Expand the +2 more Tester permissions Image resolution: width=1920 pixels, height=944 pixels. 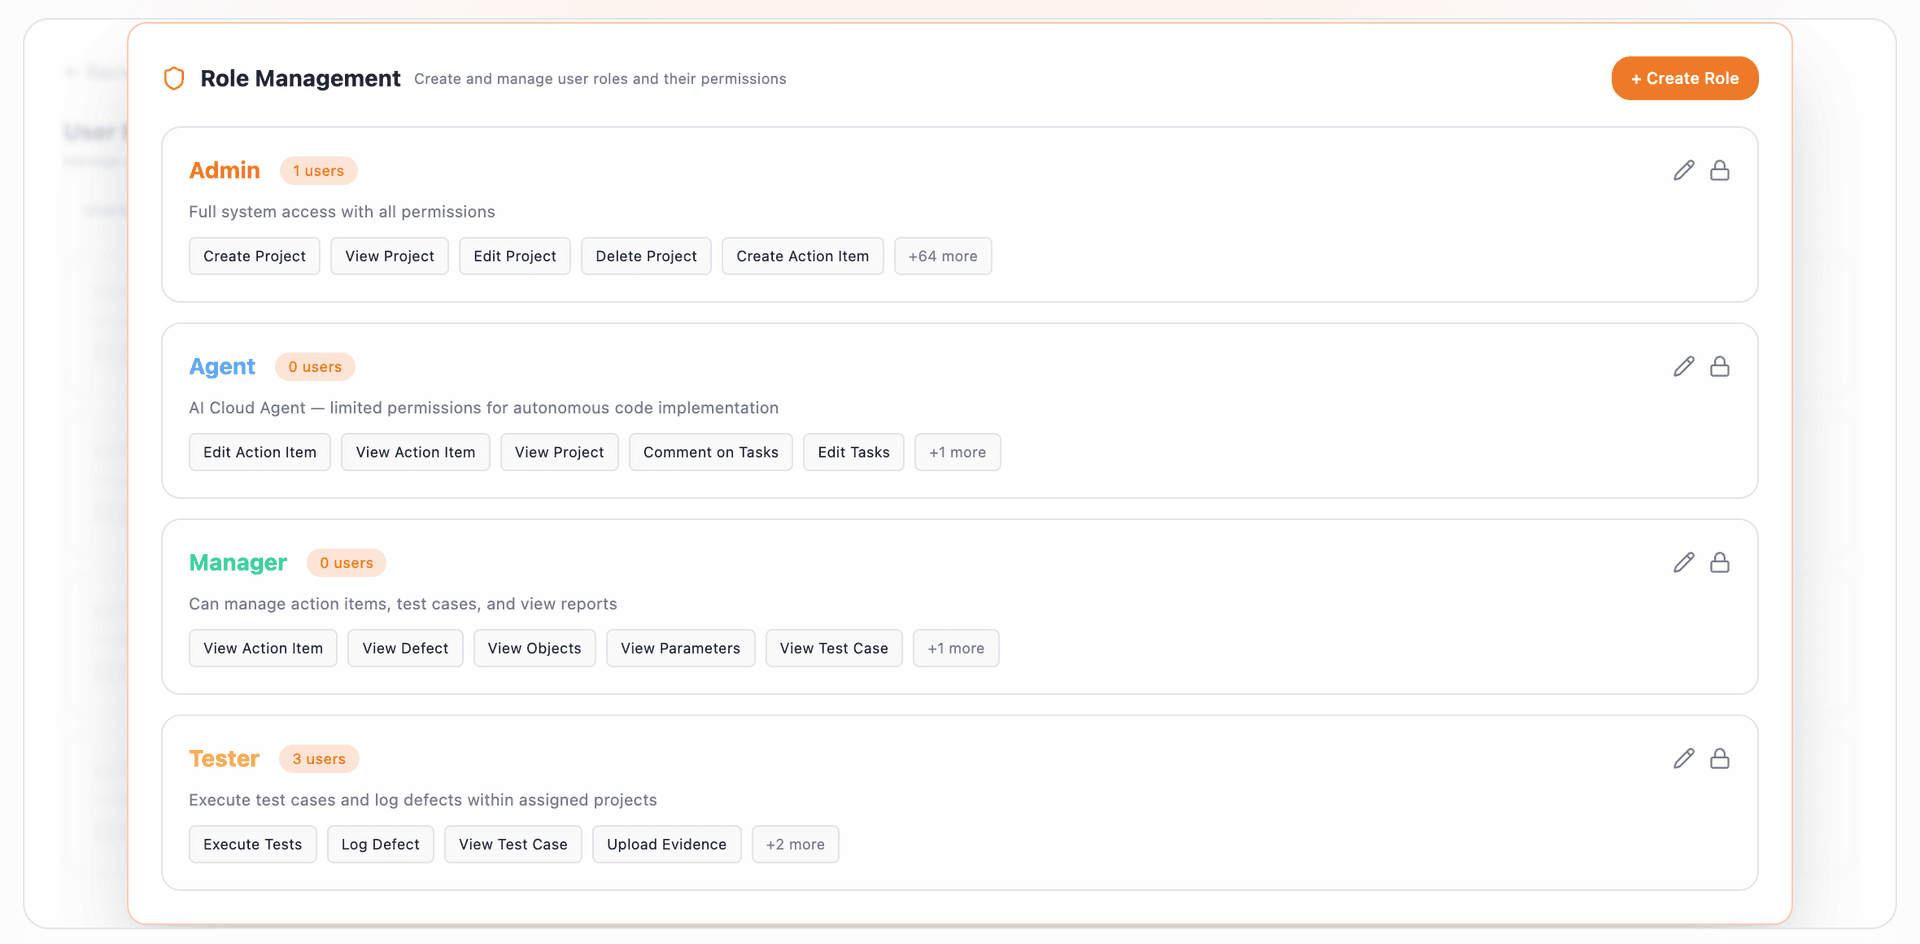click(x=795, y=844)
